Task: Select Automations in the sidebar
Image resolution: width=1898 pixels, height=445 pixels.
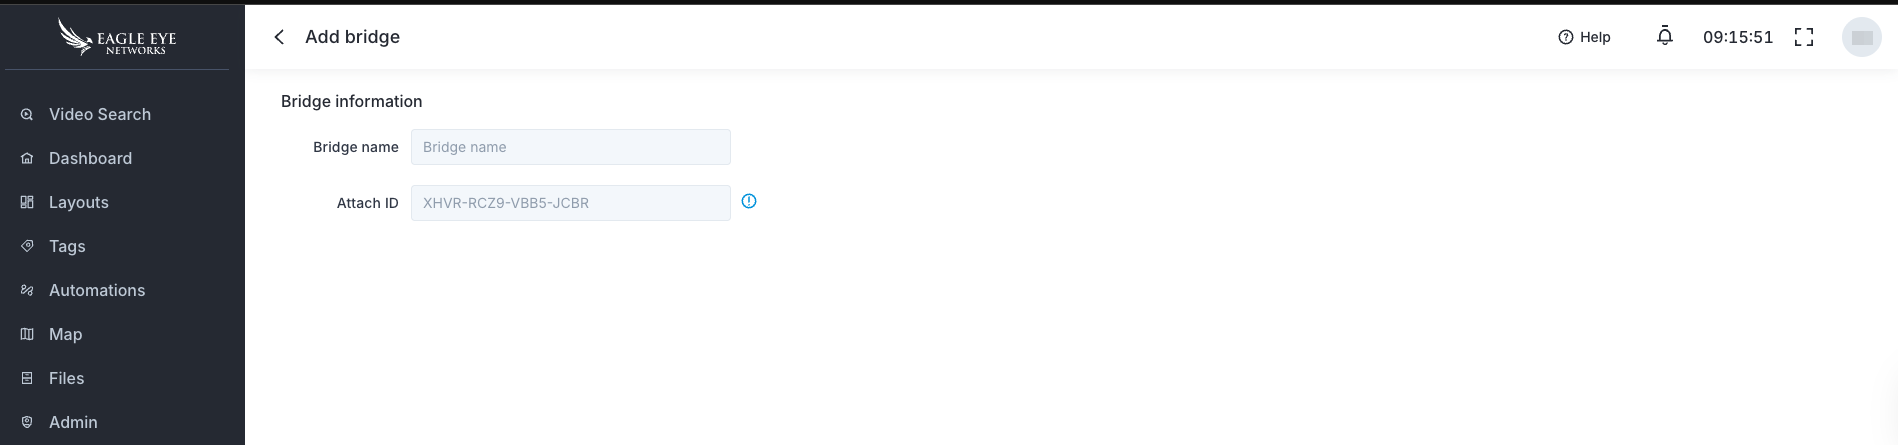Action: 97,291
